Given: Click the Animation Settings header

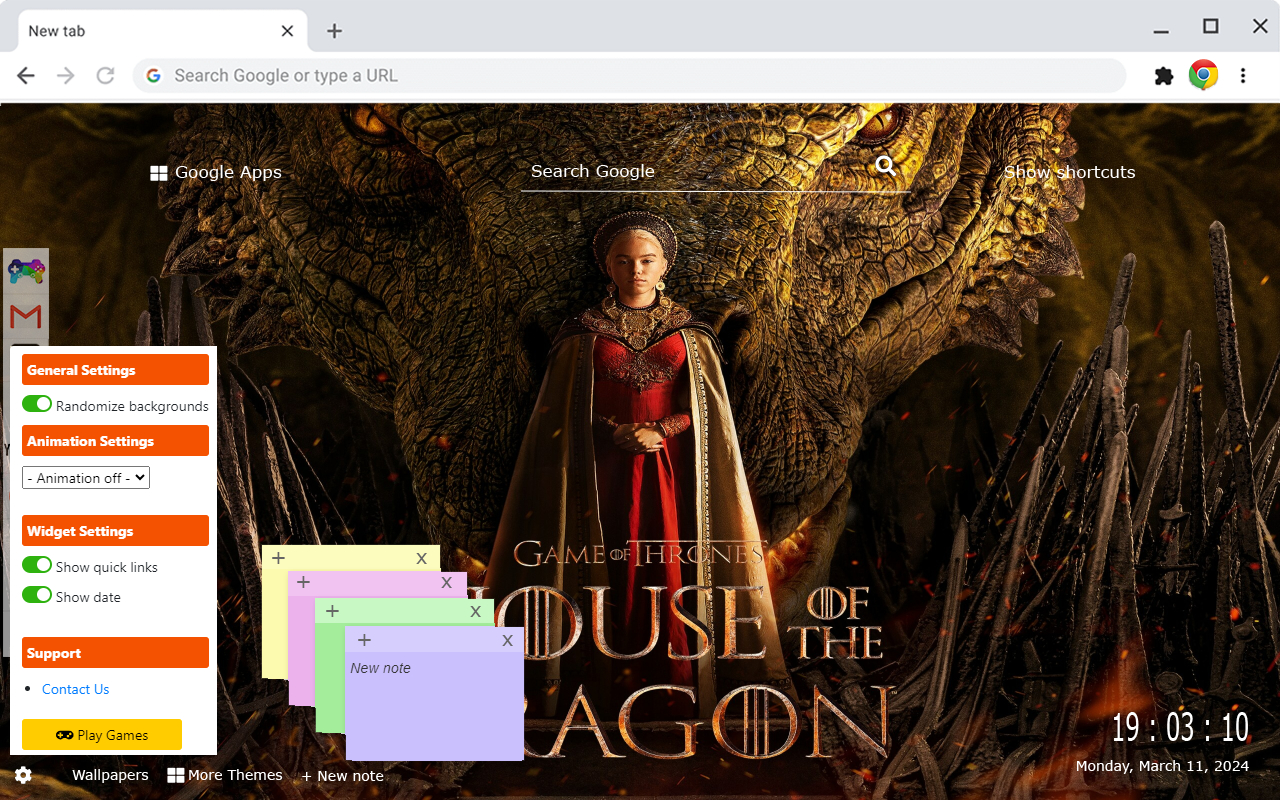Looking at the screenshot, I should (115, 440).
